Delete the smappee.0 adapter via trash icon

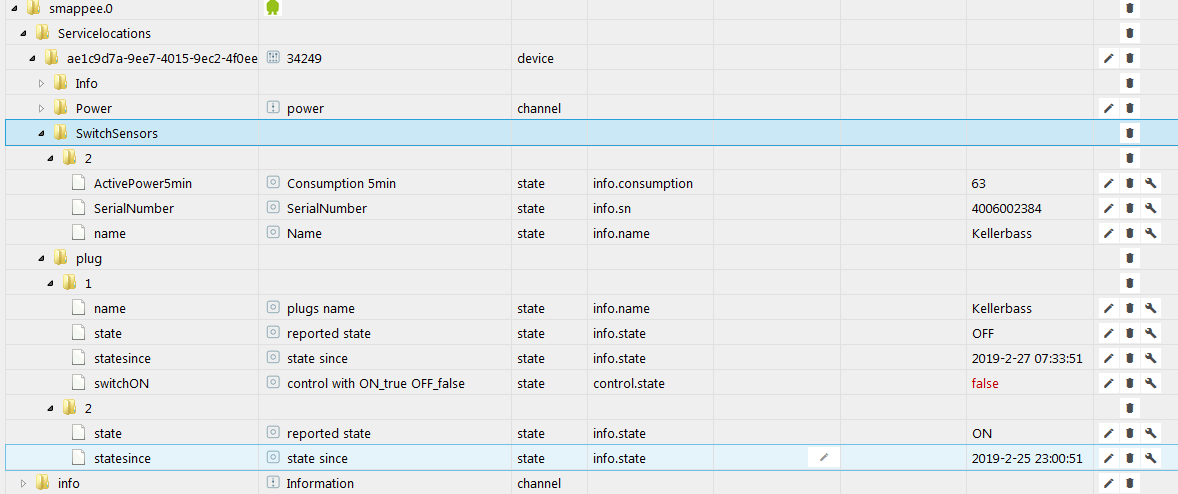tap(1128, 8)
